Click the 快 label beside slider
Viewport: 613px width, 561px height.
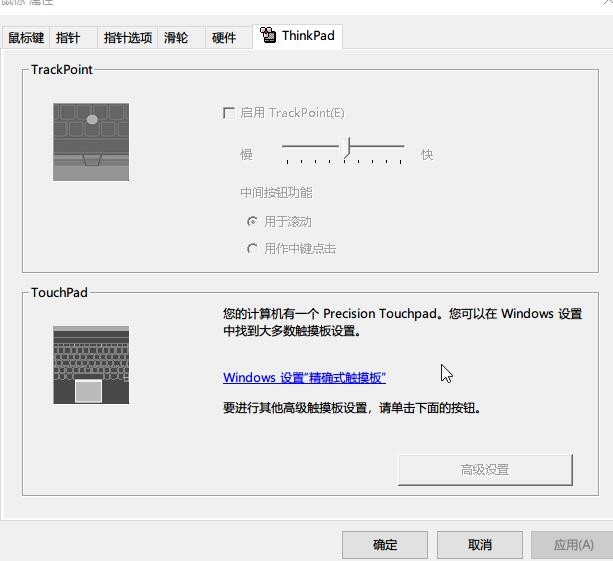pyautogui.click(x=427, y=154)
